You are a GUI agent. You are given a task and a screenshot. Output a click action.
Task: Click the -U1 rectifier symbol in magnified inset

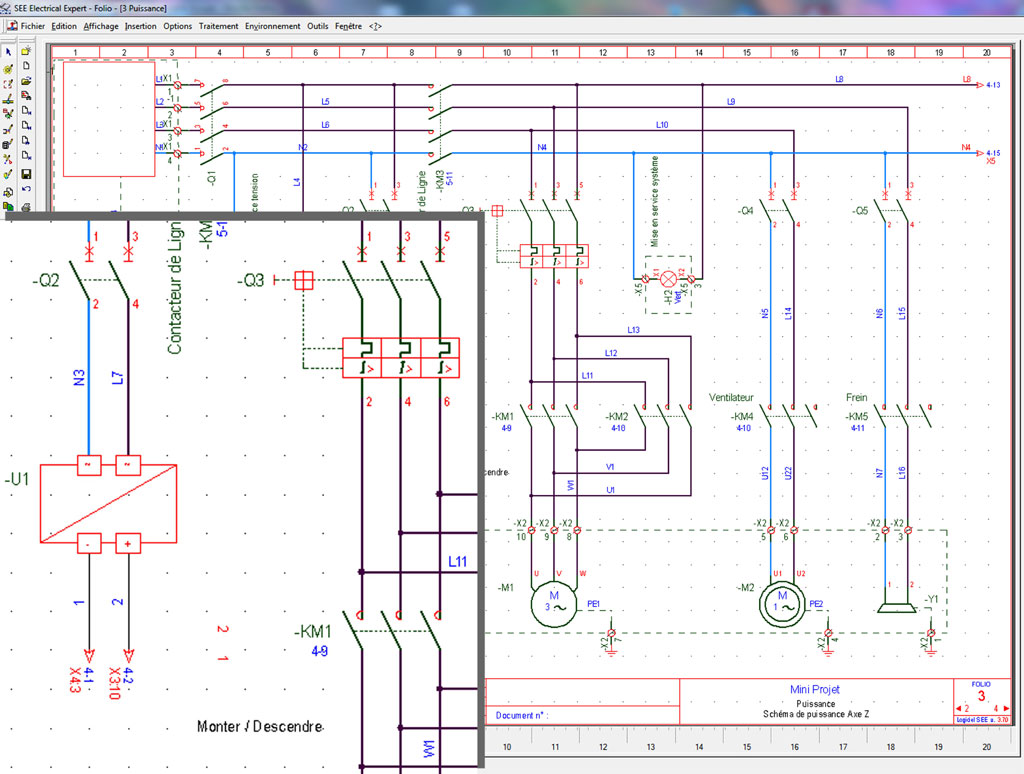108,504
